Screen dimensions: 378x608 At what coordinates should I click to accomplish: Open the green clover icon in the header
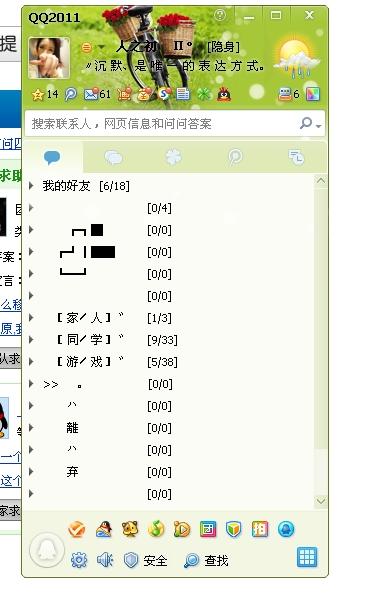tap(204, 94)
